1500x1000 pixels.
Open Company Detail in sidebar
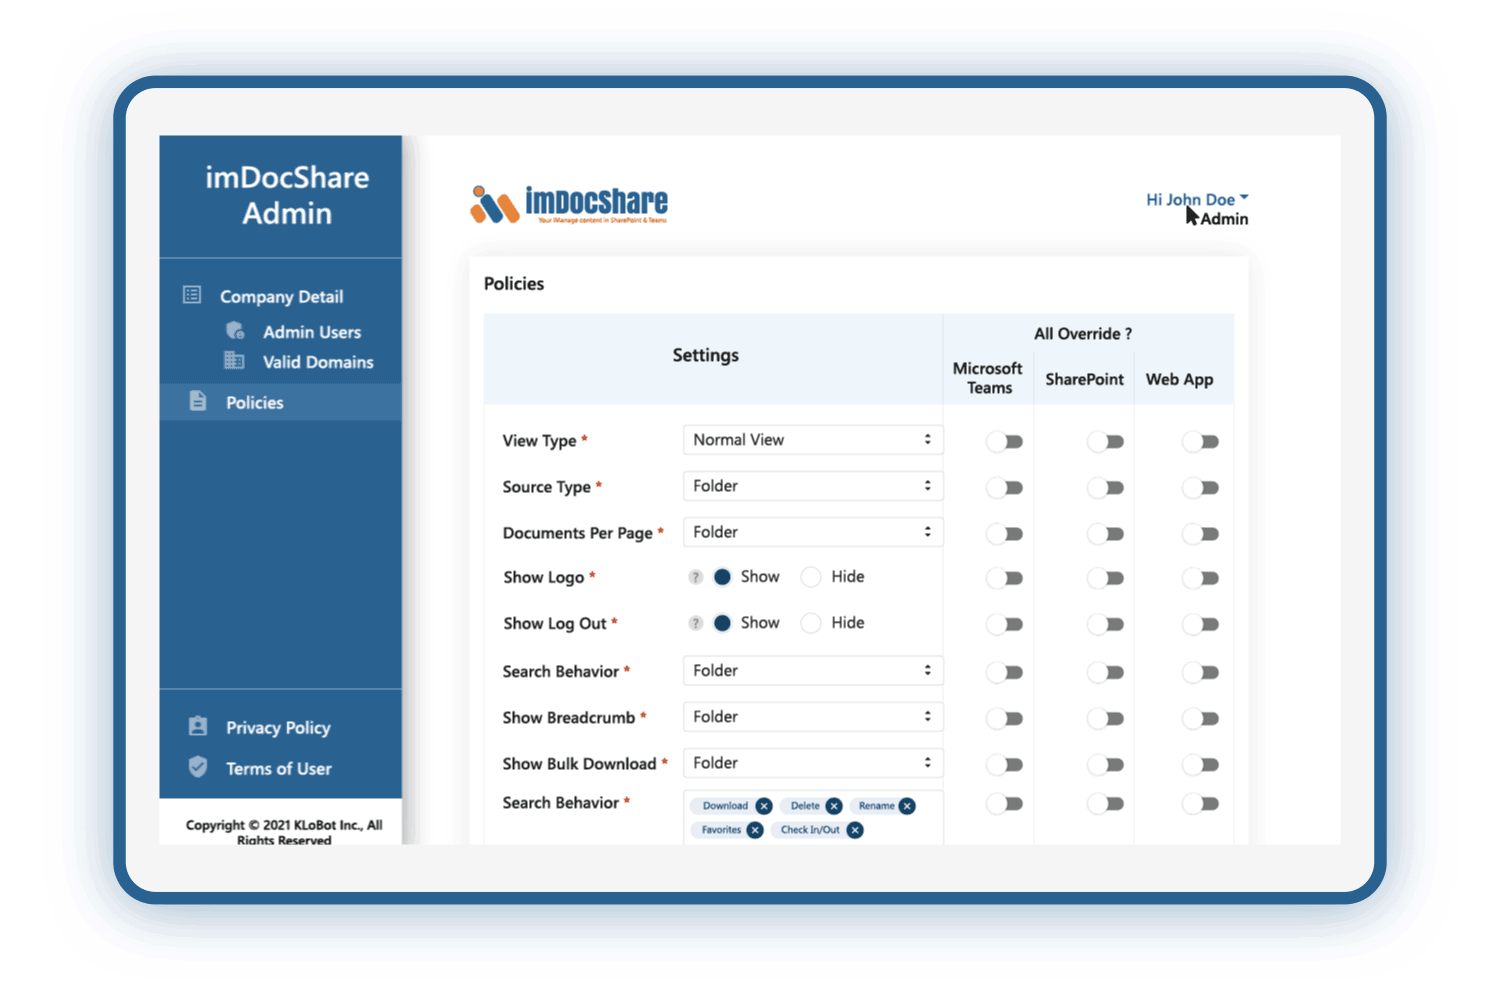(x=281, y=296)
